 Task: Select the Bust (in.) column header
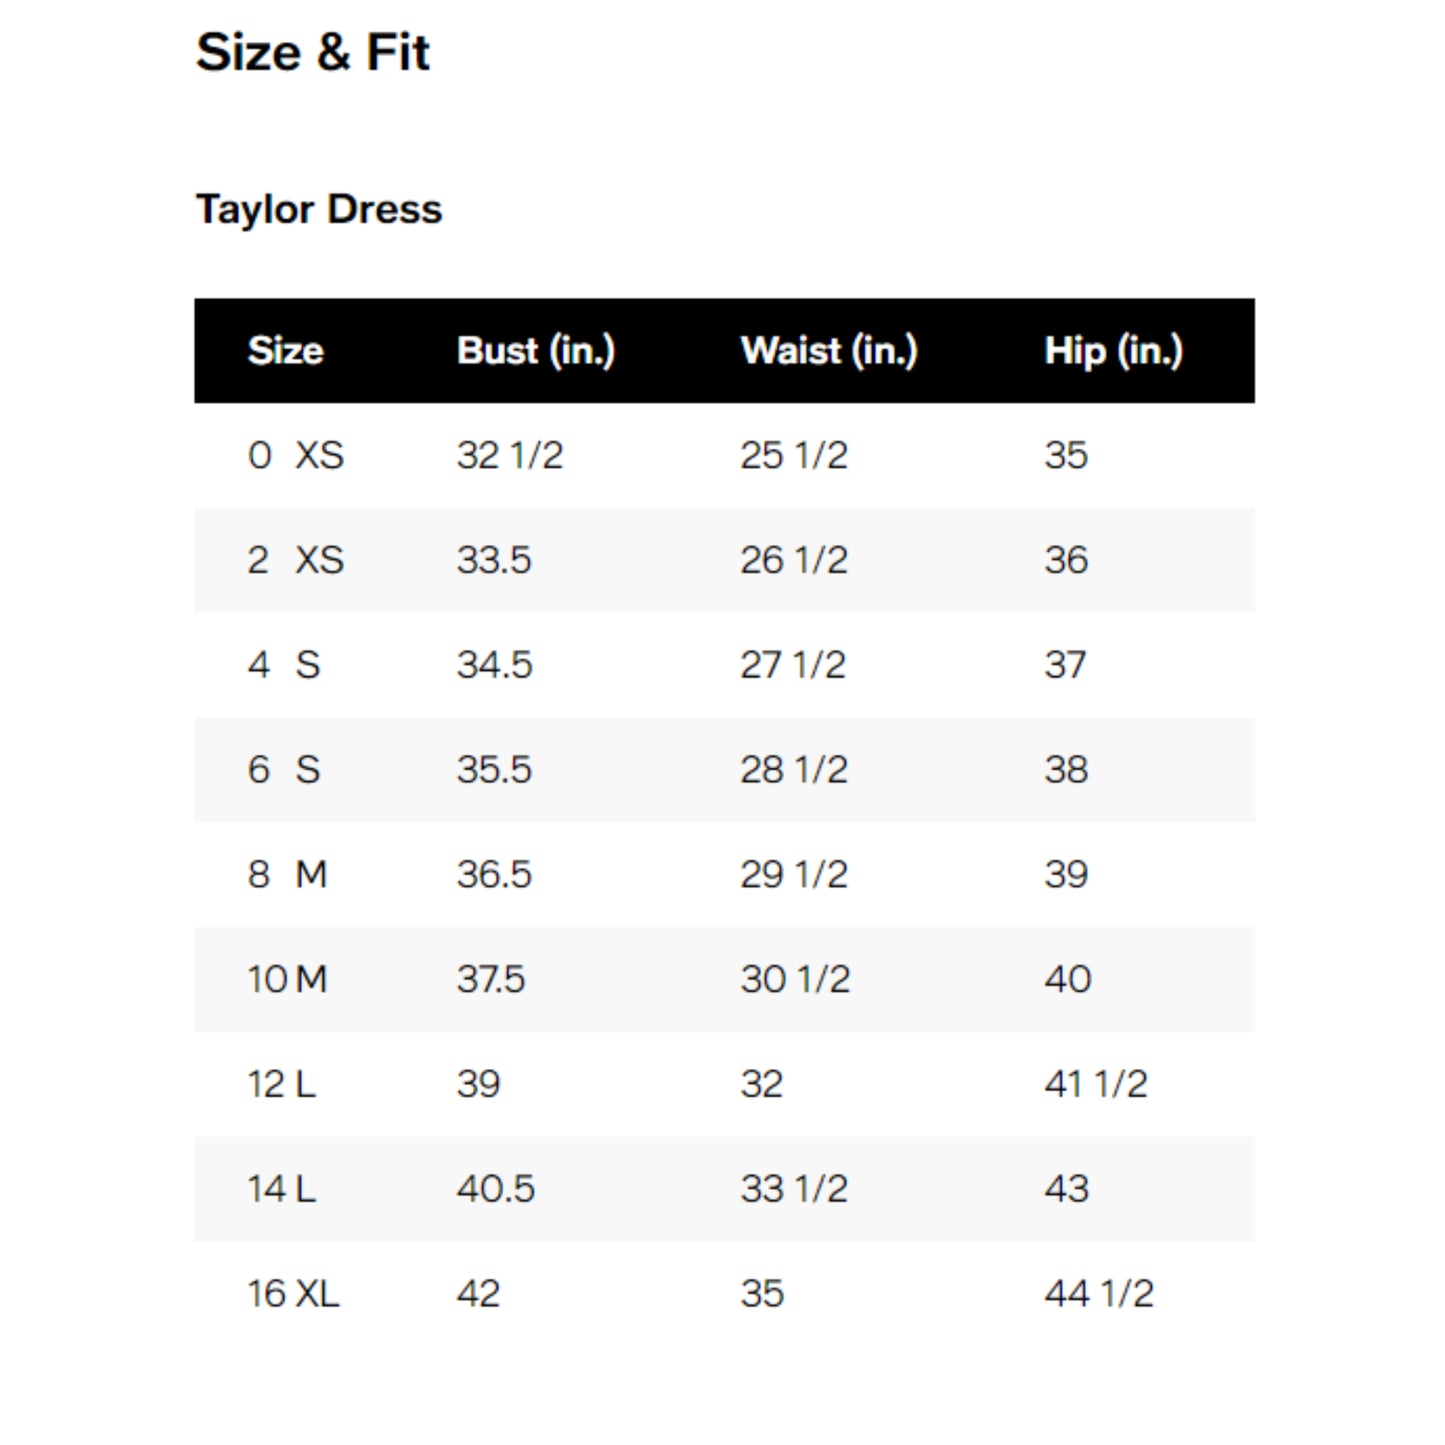click(535, 351)
